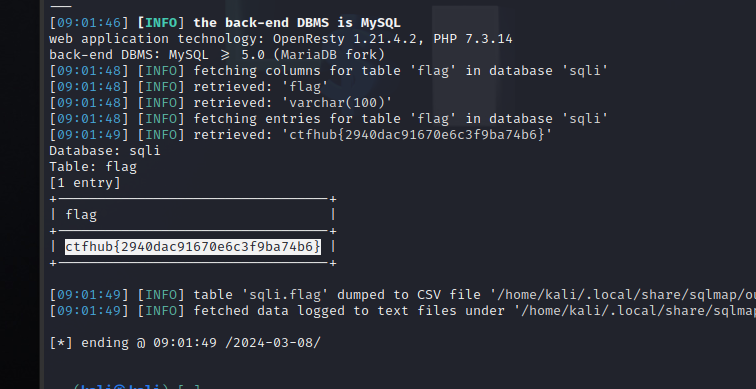Click the 'flag' column header in results table
The width and height of the screenshot is (756, 389).
[x=81, y=215]
